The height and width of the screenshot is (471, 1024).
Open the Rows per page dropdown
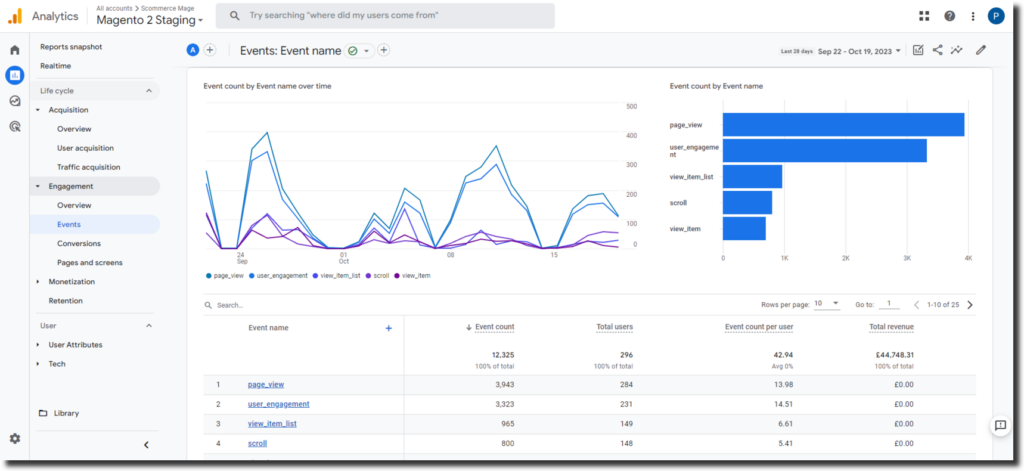tap(825, 304)
